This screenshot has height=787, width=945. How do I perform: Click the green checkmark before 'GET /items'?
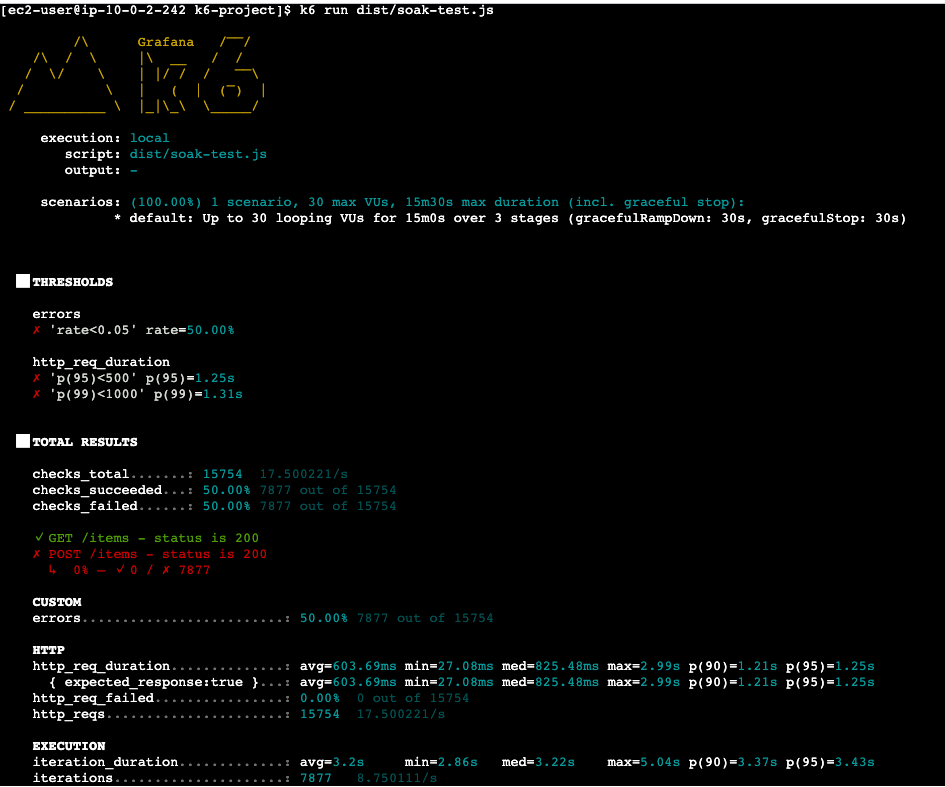point(39,538)
